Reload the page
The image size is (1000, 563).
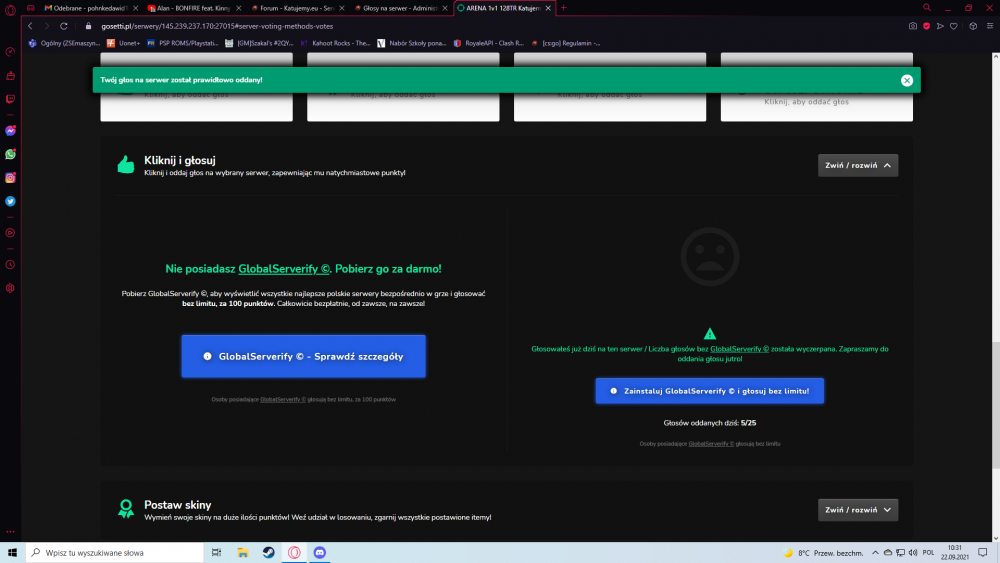[x=64, y=26]
